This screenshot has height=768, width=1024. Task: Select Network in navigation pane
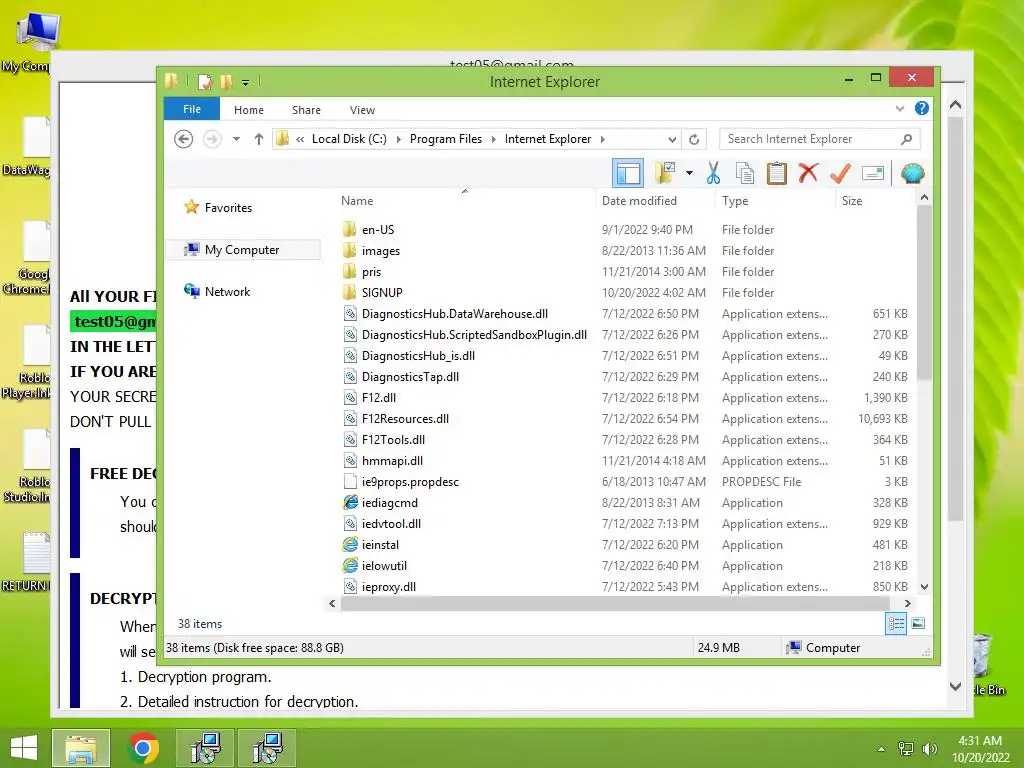tap(227, 292)
